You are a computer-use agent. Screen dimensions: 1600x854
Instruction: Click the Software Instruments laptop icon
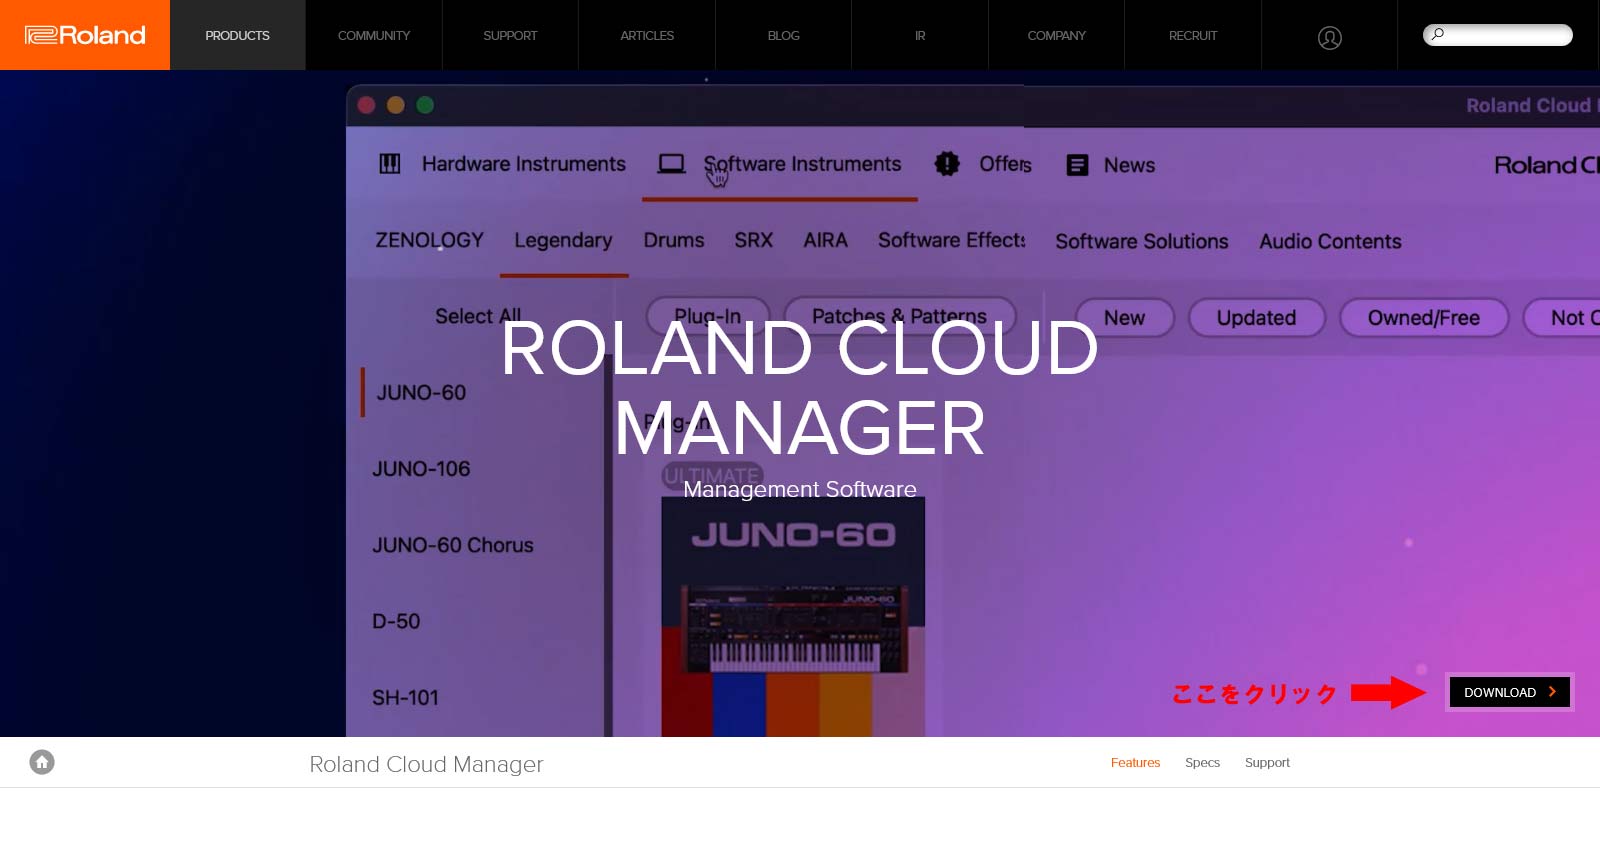(x=671, y=164)
